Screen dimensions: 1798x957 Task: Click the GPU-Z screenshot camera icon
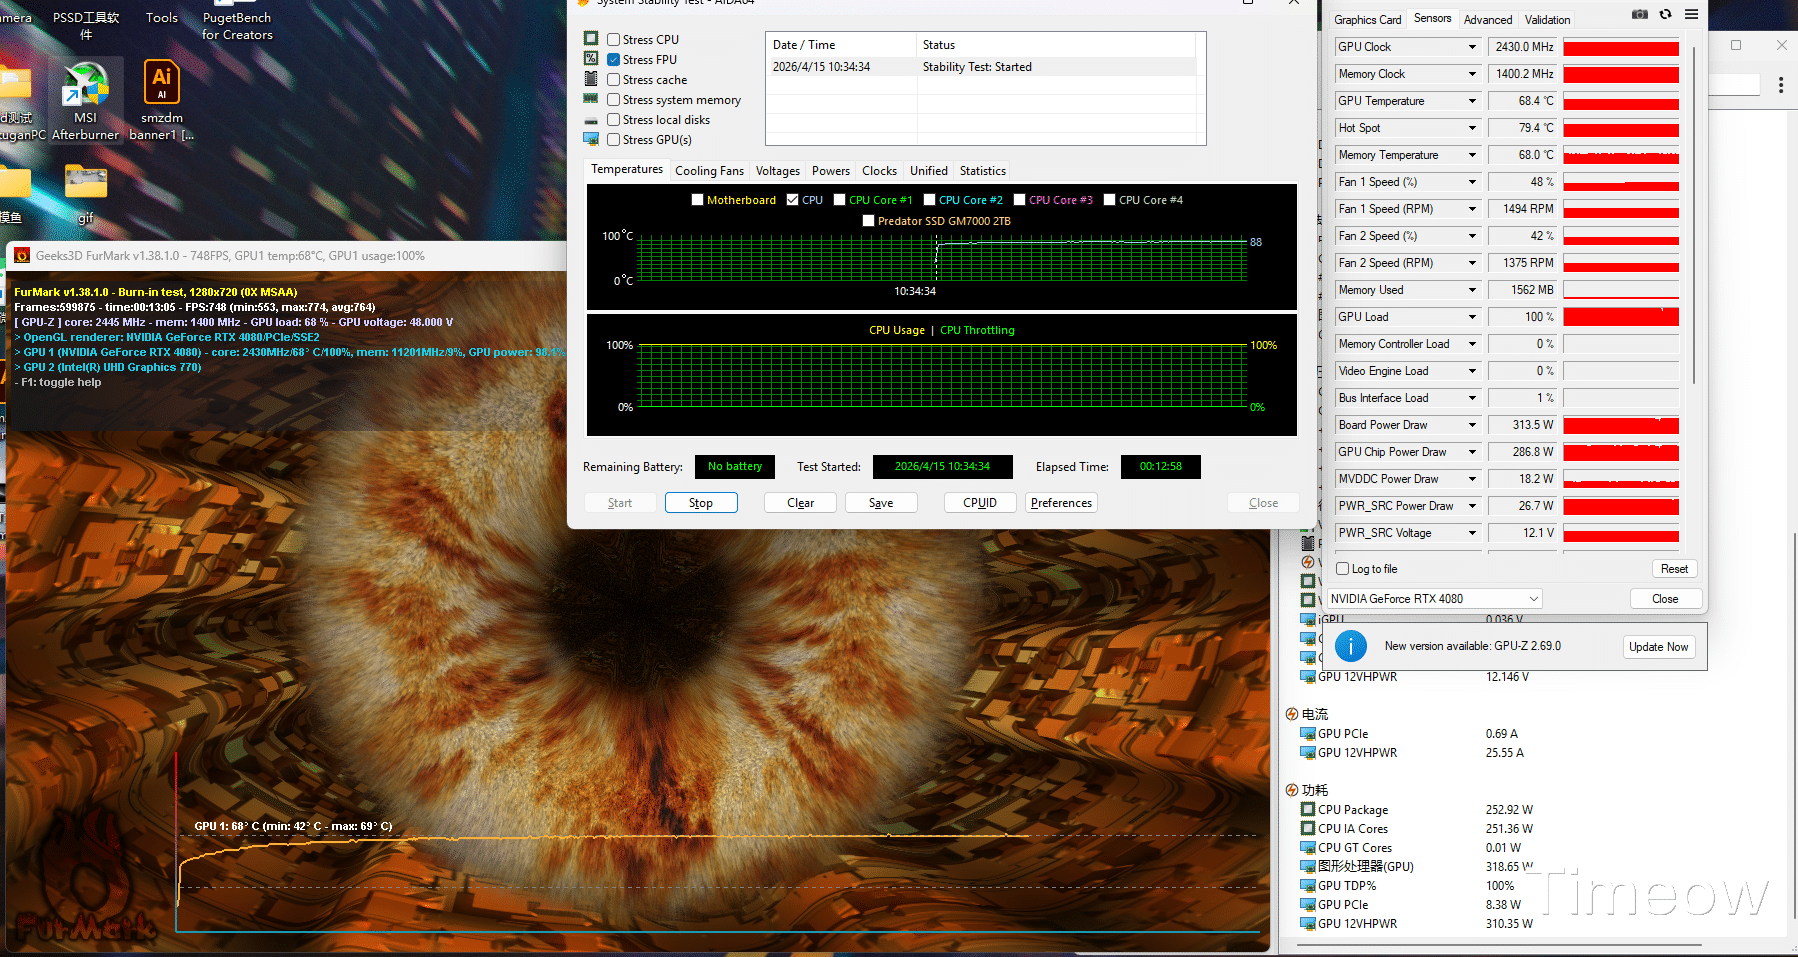click(x=1639, y=14)
